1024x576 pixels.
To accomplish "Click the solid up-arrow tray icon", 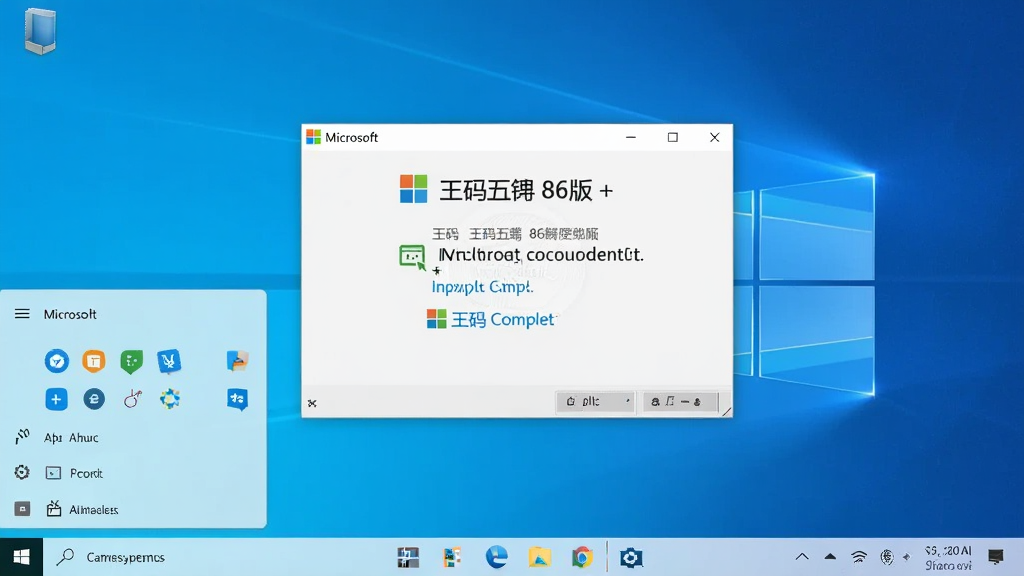I will point(830,556).
